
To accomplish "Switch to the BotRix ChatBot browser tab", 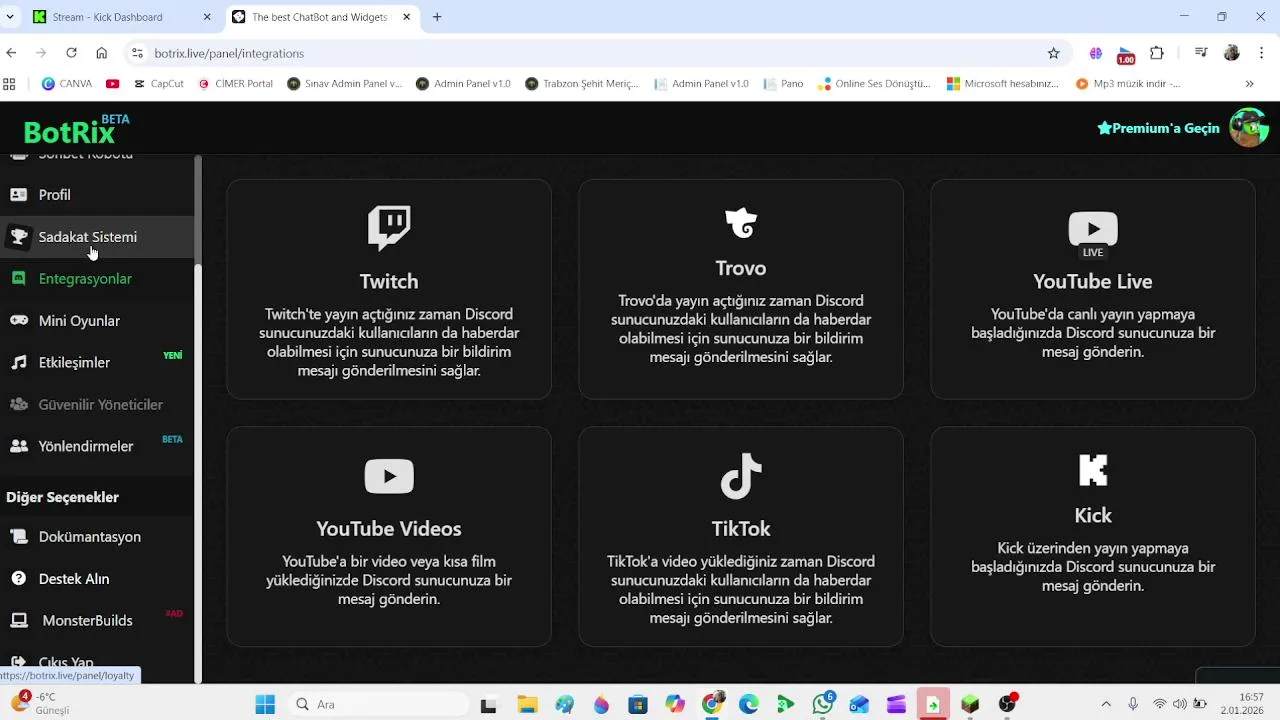I will [322, 17].
